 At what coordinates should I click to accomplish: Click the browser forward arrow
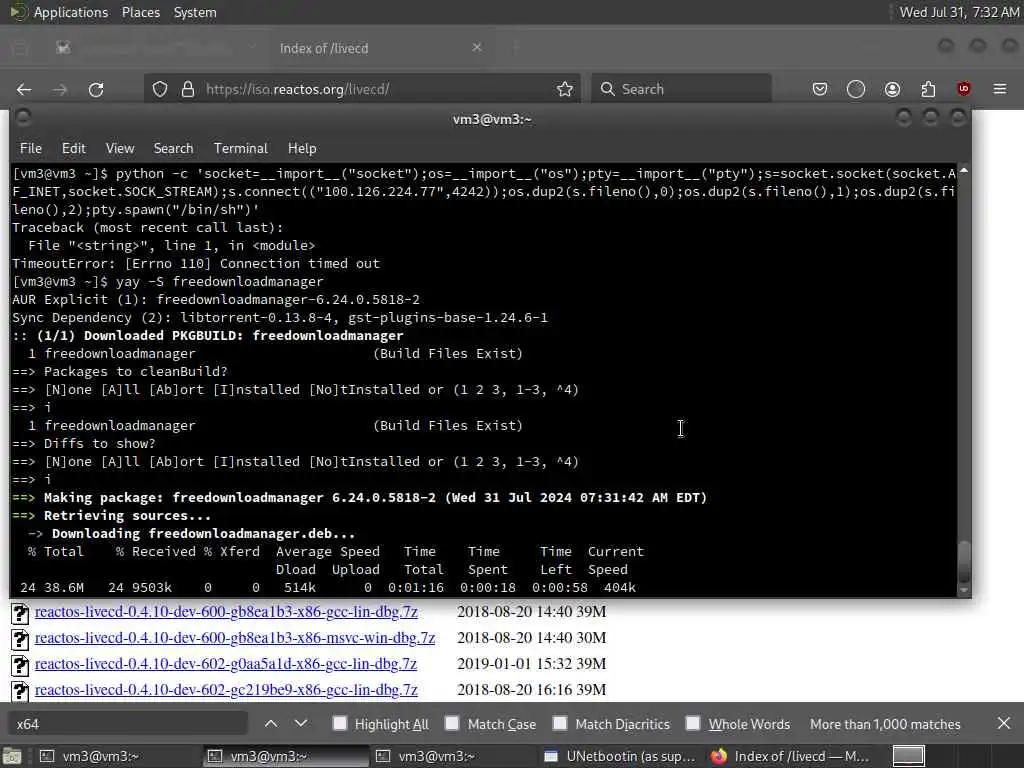coord(60,89)
